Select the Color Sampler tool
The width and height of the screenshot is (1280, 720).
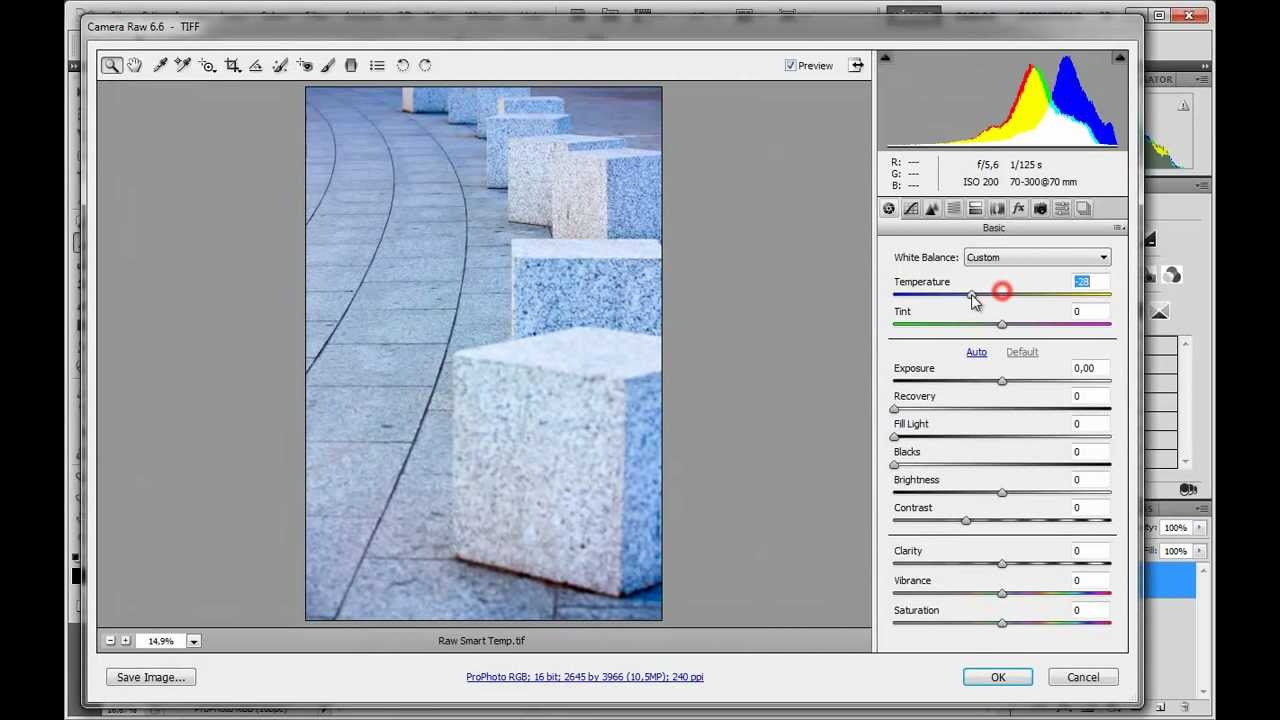pos(183,65)
